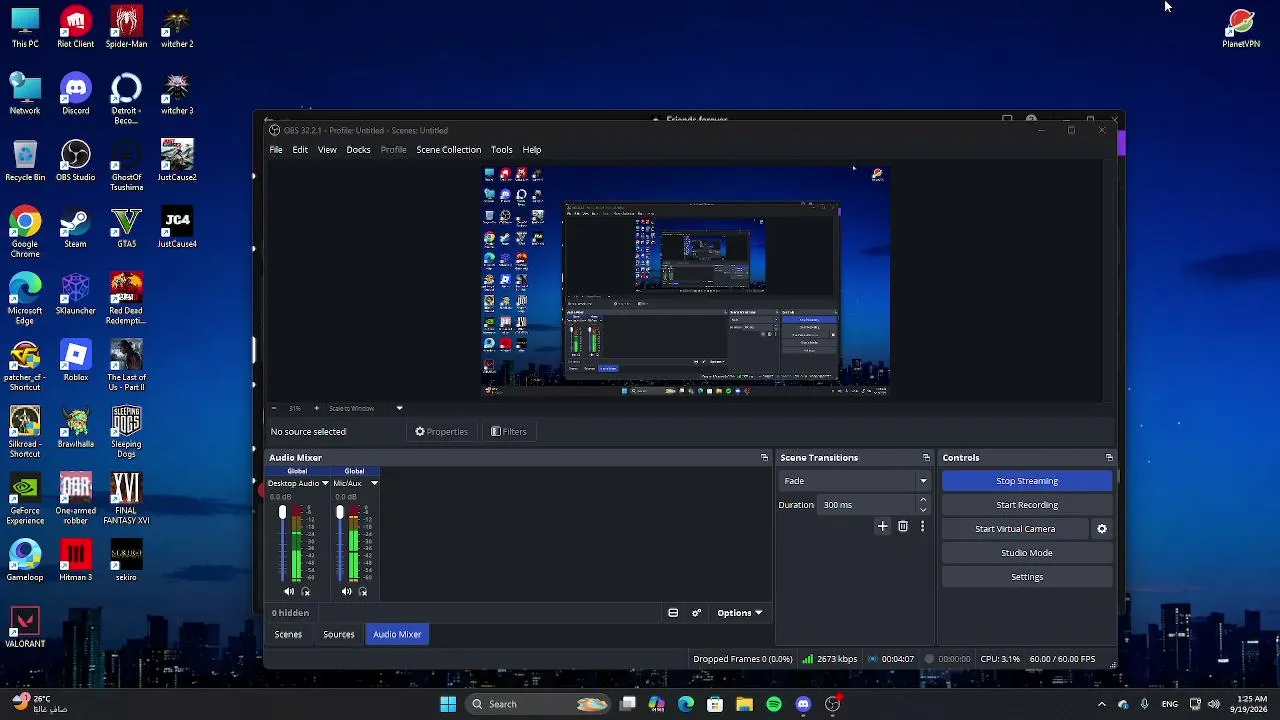Adjust the Mic/Aux volume slider handle
Viewport: 1280px width, 720px height.
point(340,513)
